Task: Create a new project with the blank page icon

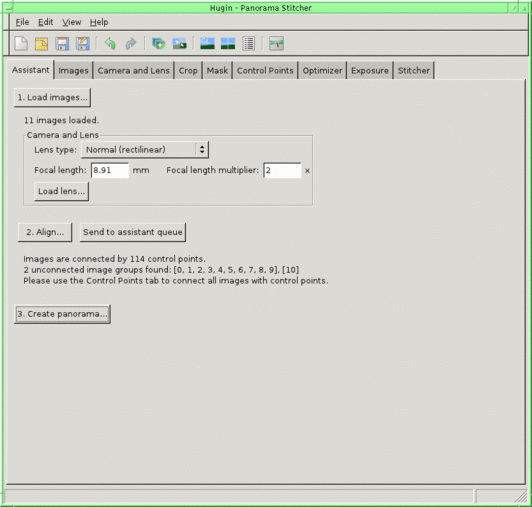Action: click(x=21, y=44)
